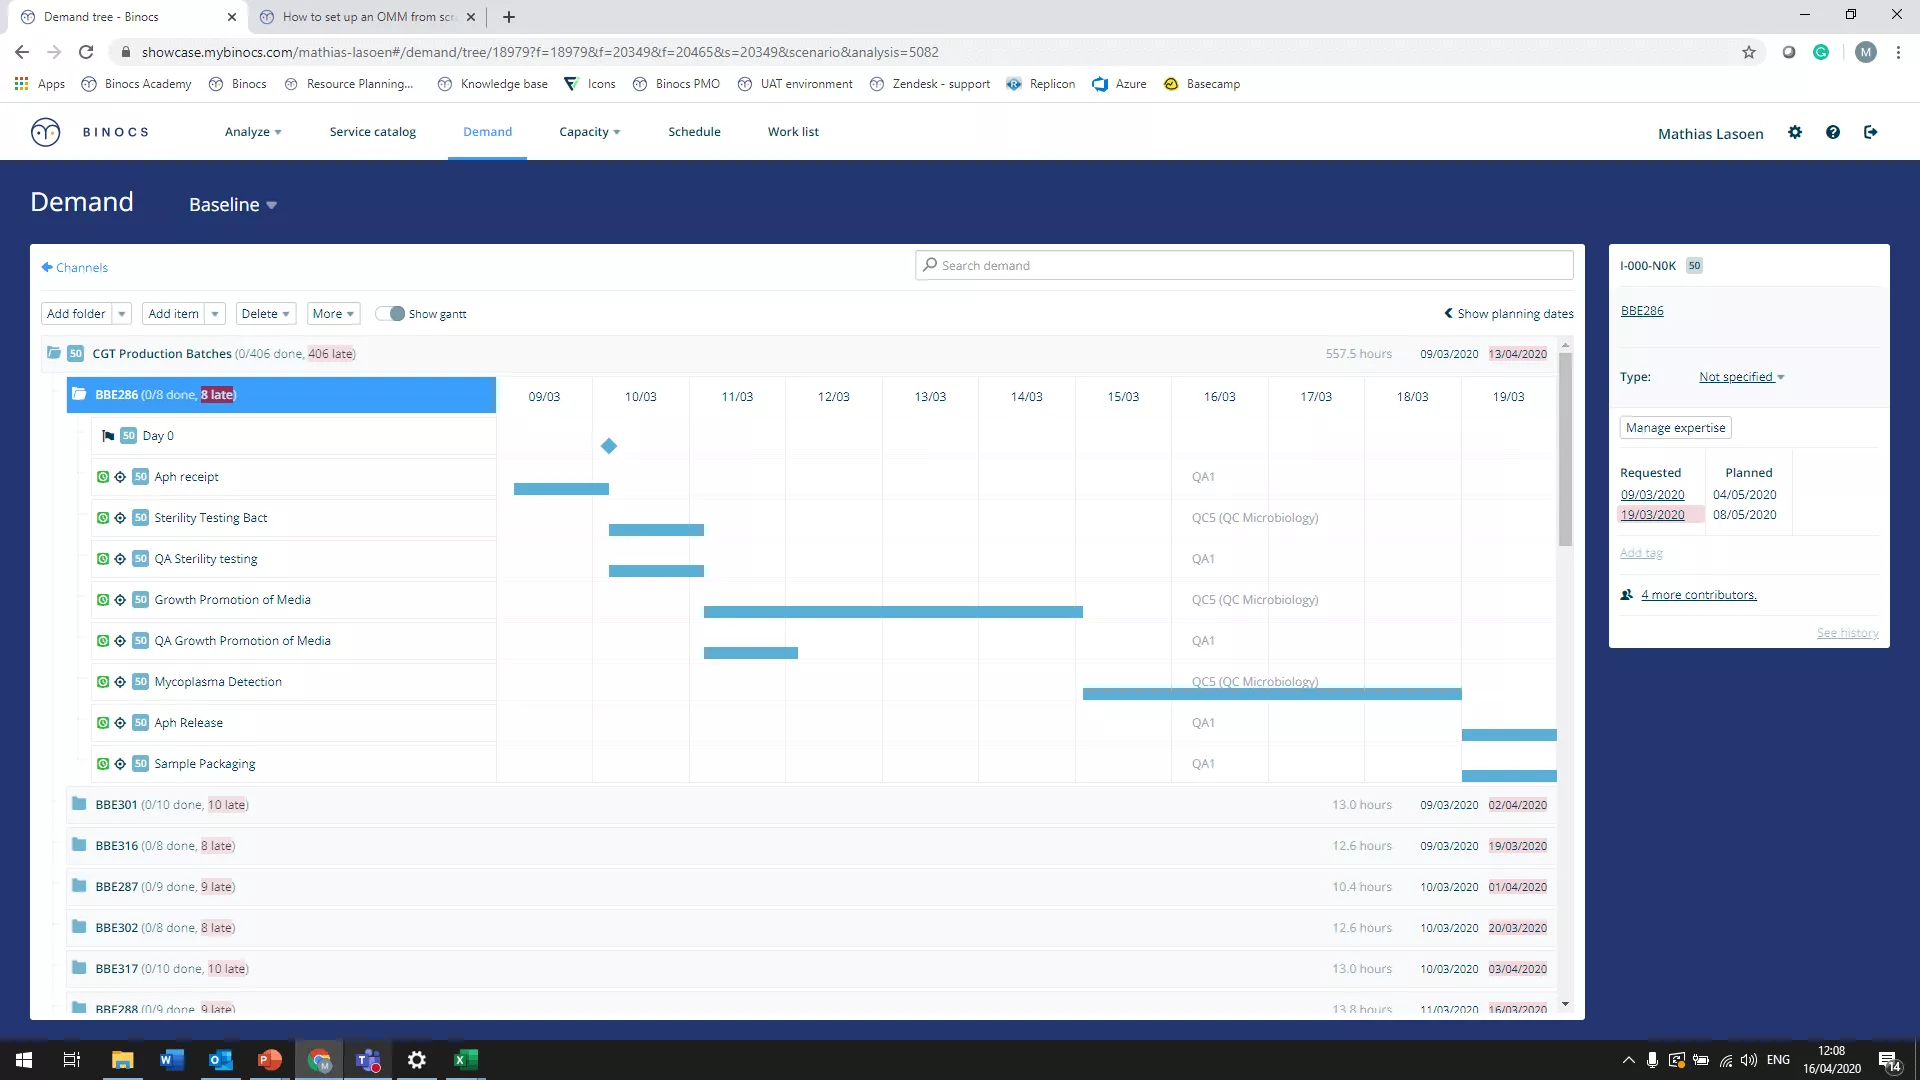The height and width of the screenshot is (1080, 1920).
Task: Open the Add item dropdown arrow
Action: coord(215,314)
